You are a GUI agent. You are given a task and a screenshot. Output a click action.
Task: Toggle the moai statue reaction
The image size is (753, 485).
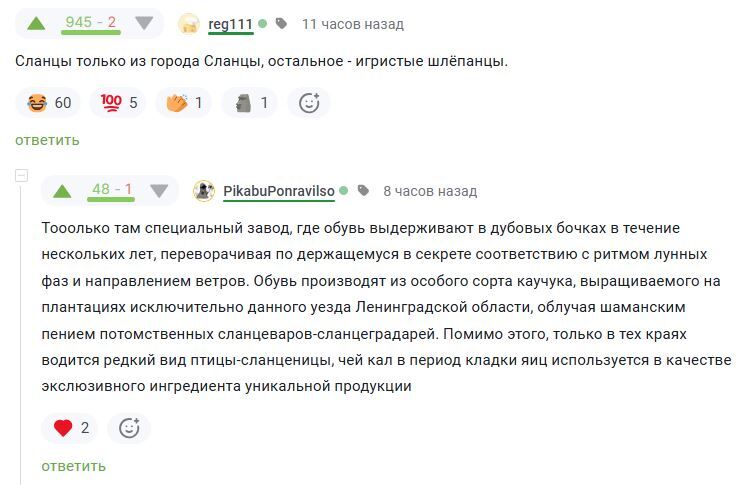point(250,102)
